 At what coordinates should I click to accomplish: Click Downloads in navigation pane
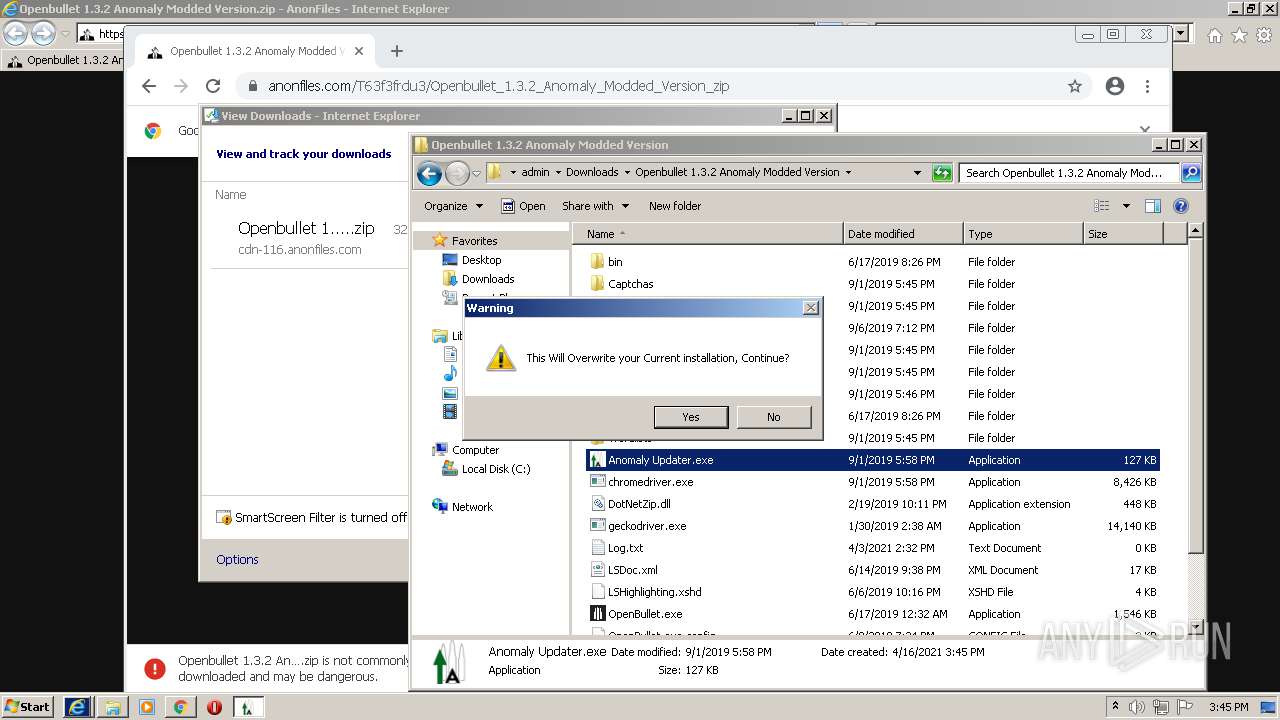(x=487, y=279)
